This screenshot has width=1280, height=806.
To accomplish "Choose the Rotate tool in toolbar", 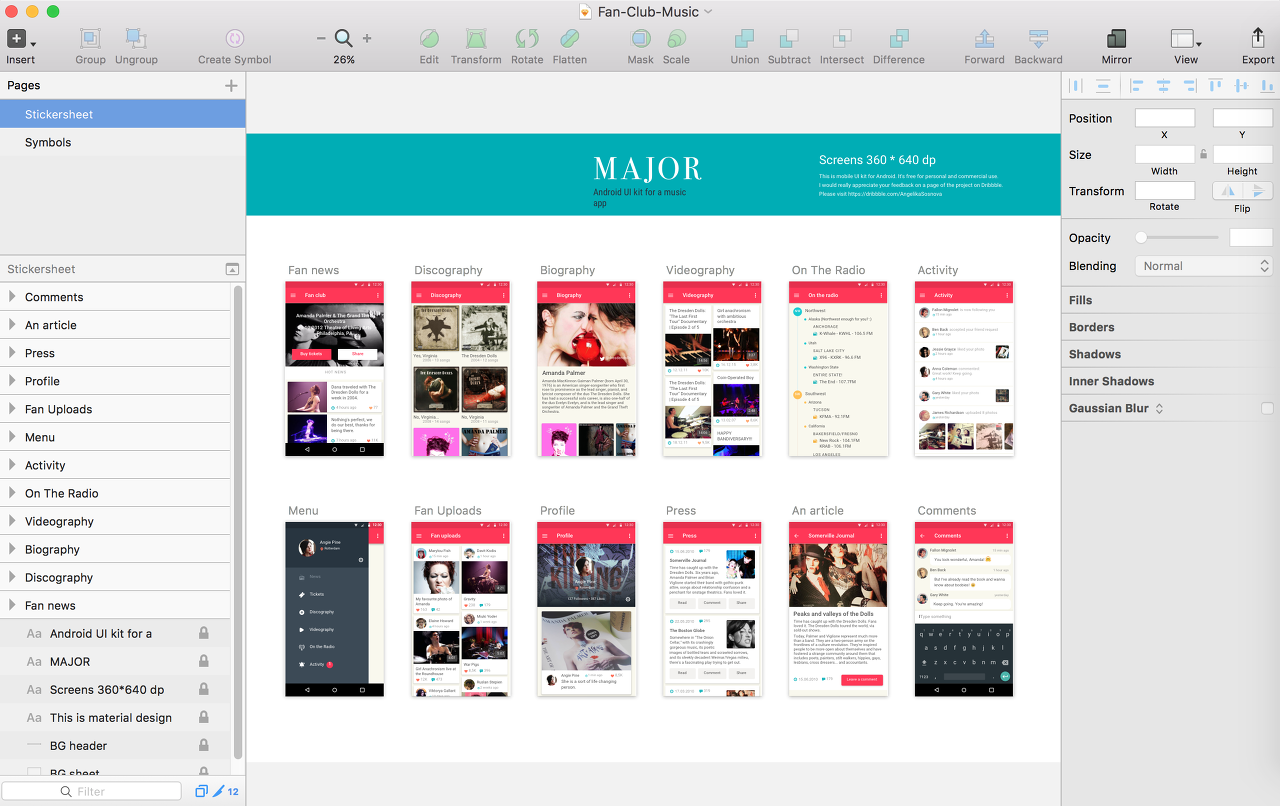I will [x=527, y=39].
